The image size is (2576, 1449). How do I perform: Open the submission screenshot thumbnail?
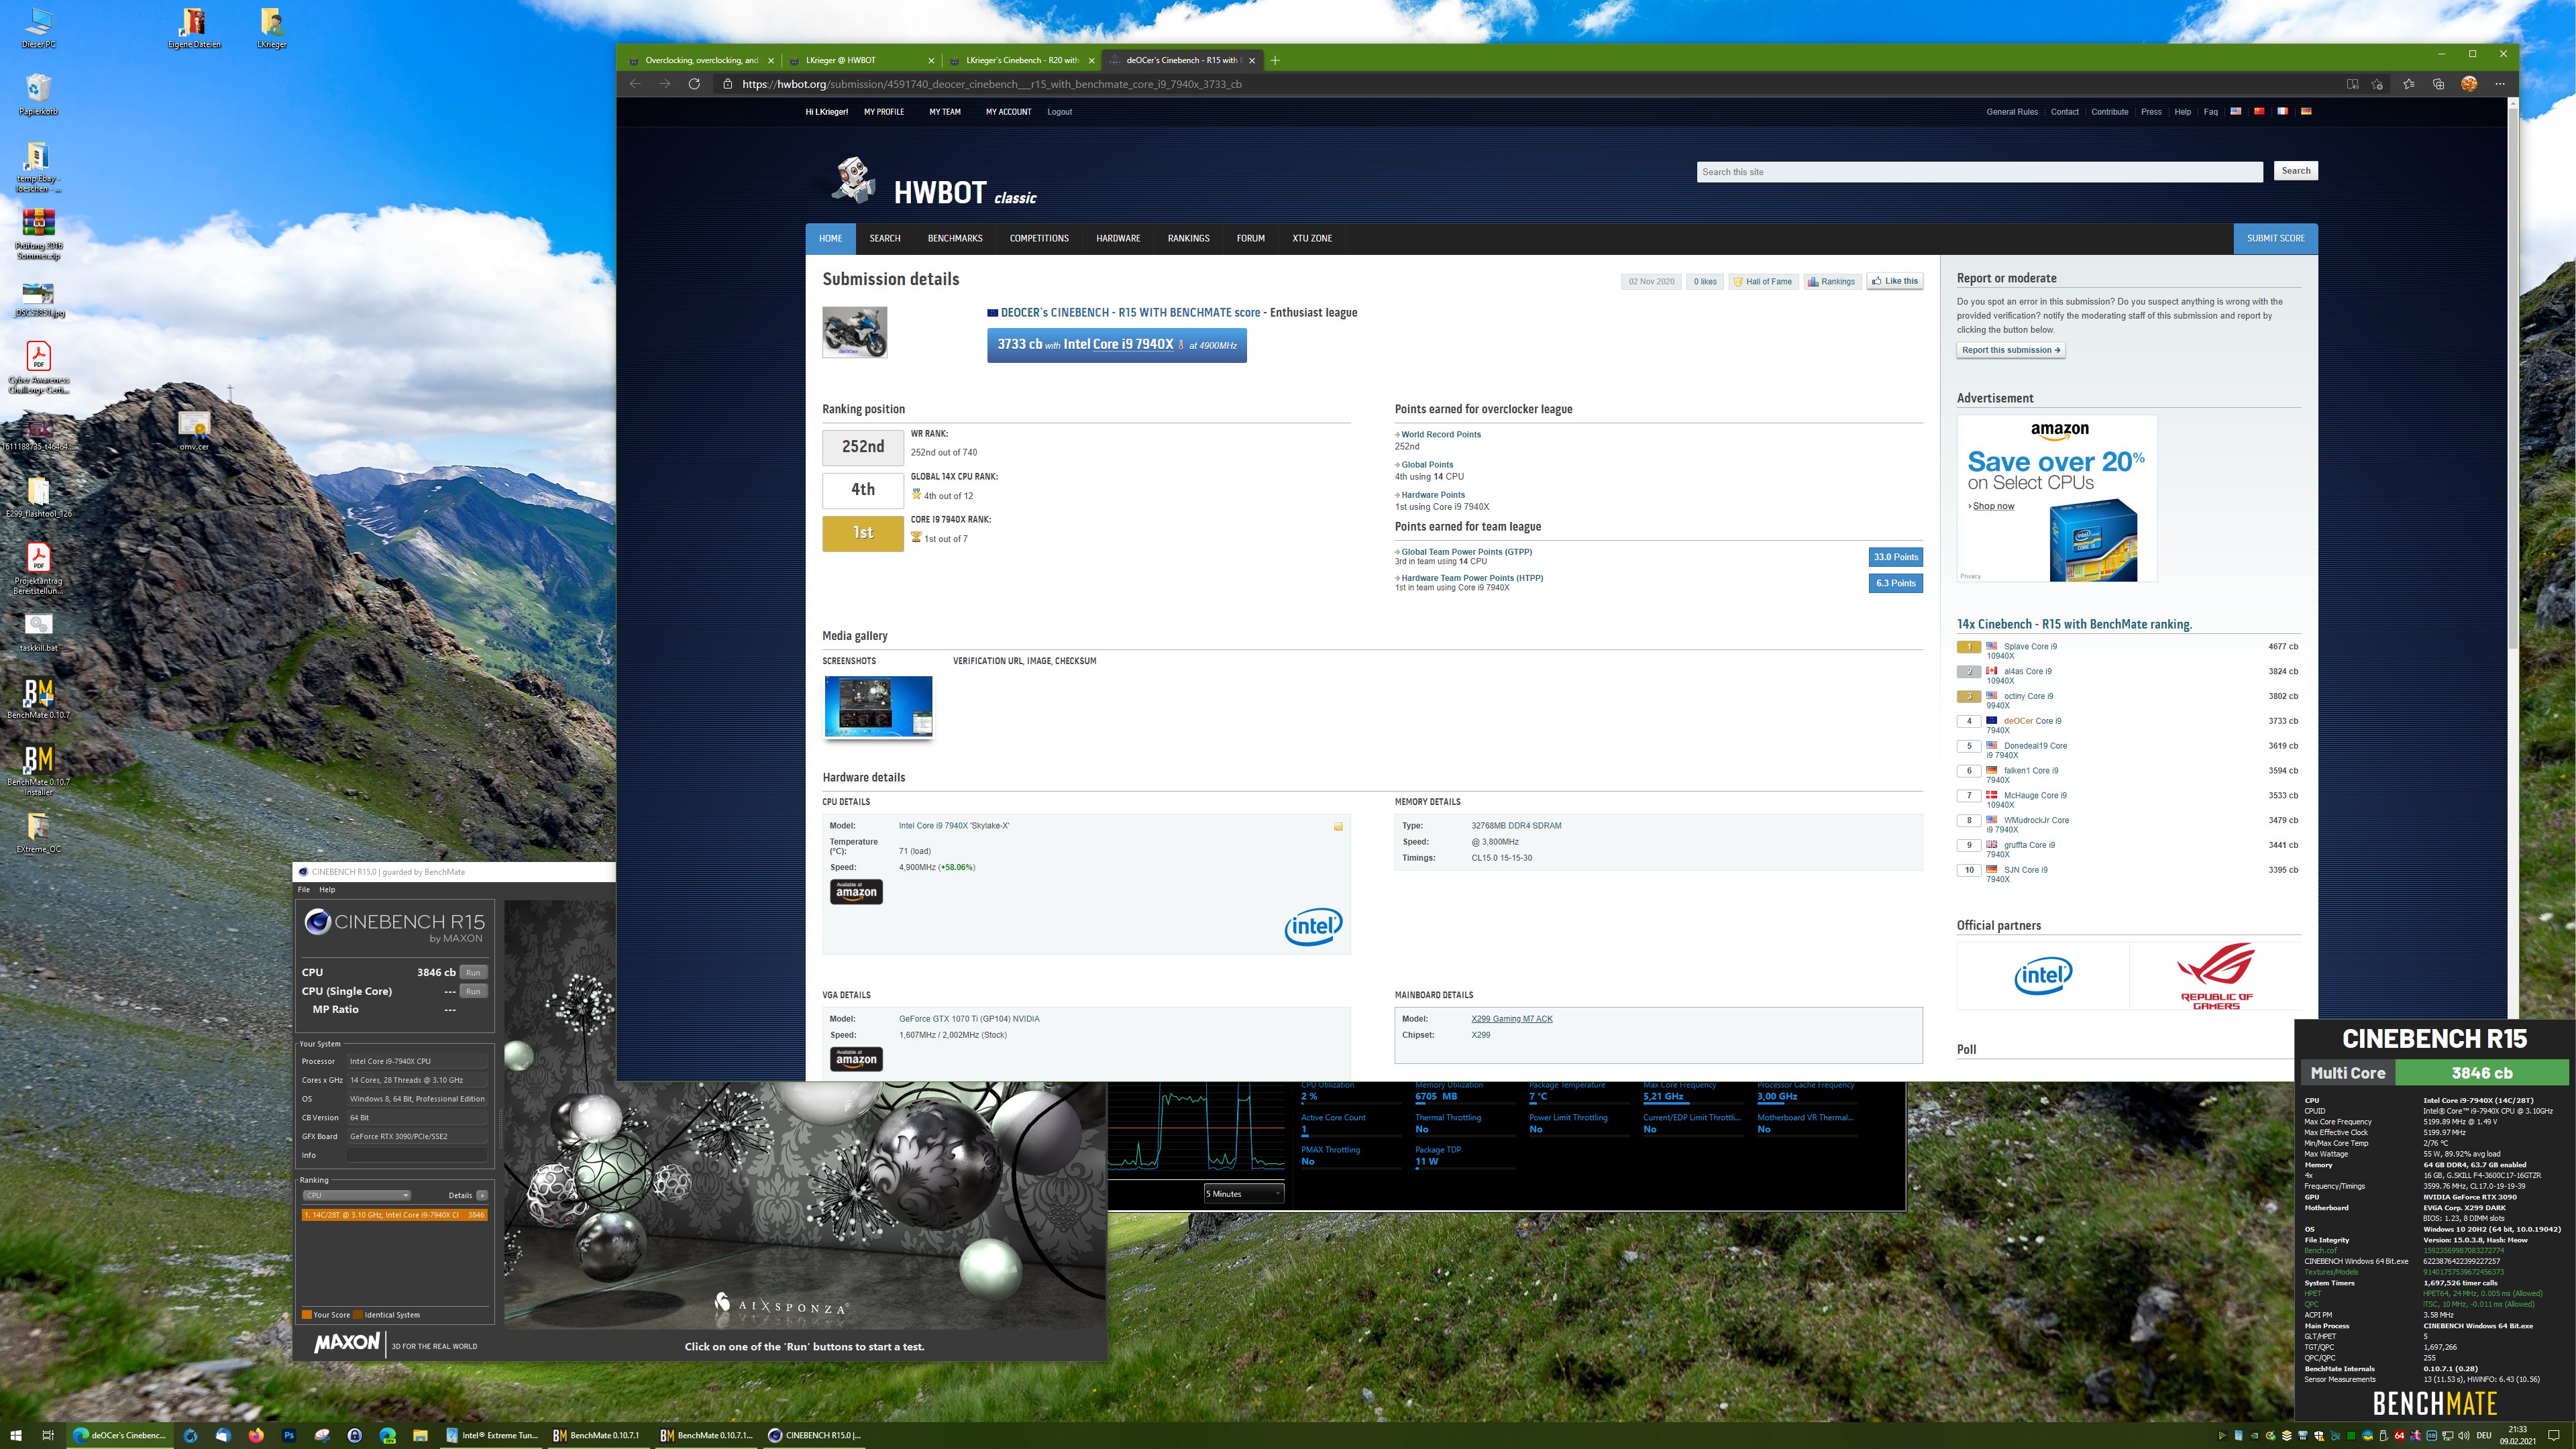click(x=878, y=706)
